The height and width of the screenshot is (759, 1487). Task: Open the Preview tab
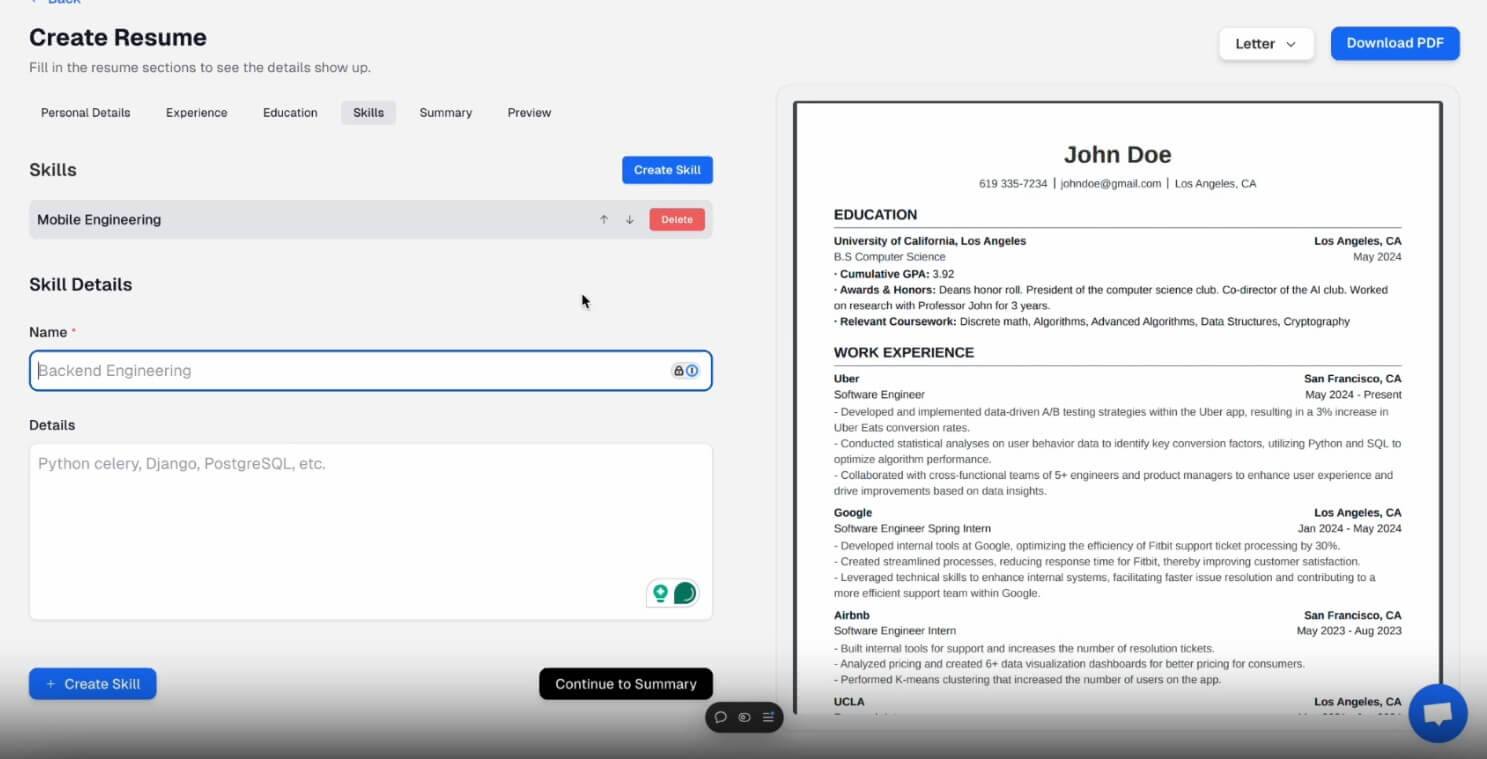[529, 113]
